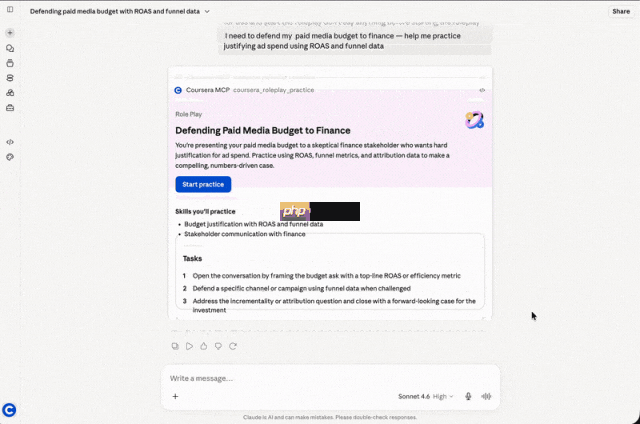This screenshot has width=640, height=424.
Task: Open the stacked-discs sidebar icon
Action: tap(10, 78)
